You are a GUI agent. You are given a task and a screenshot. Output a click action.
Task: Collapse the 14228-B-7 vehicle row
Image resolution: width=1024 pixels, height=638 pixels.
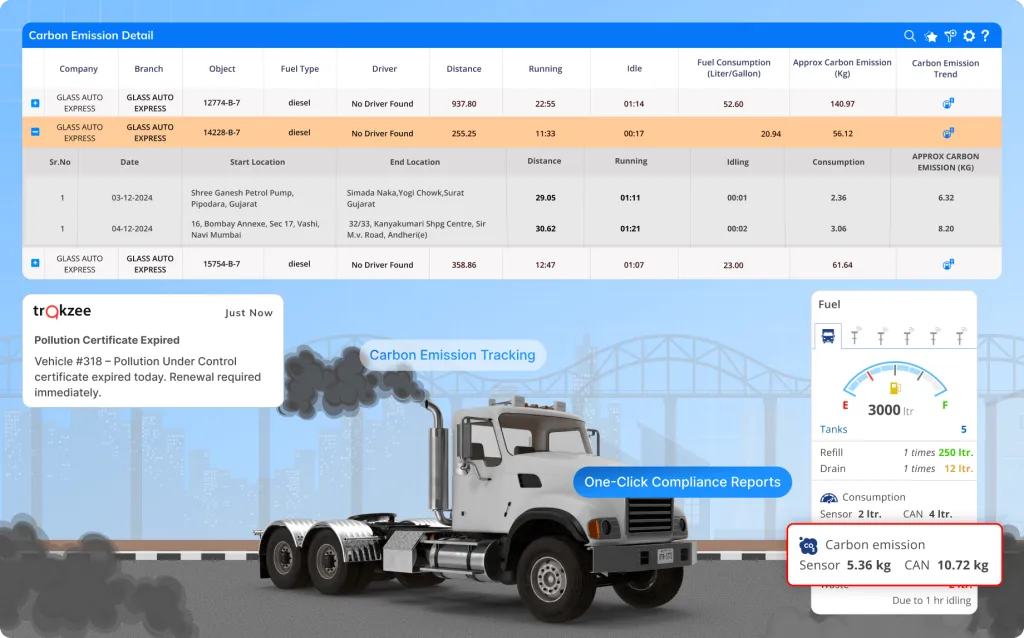click(35, 132)
